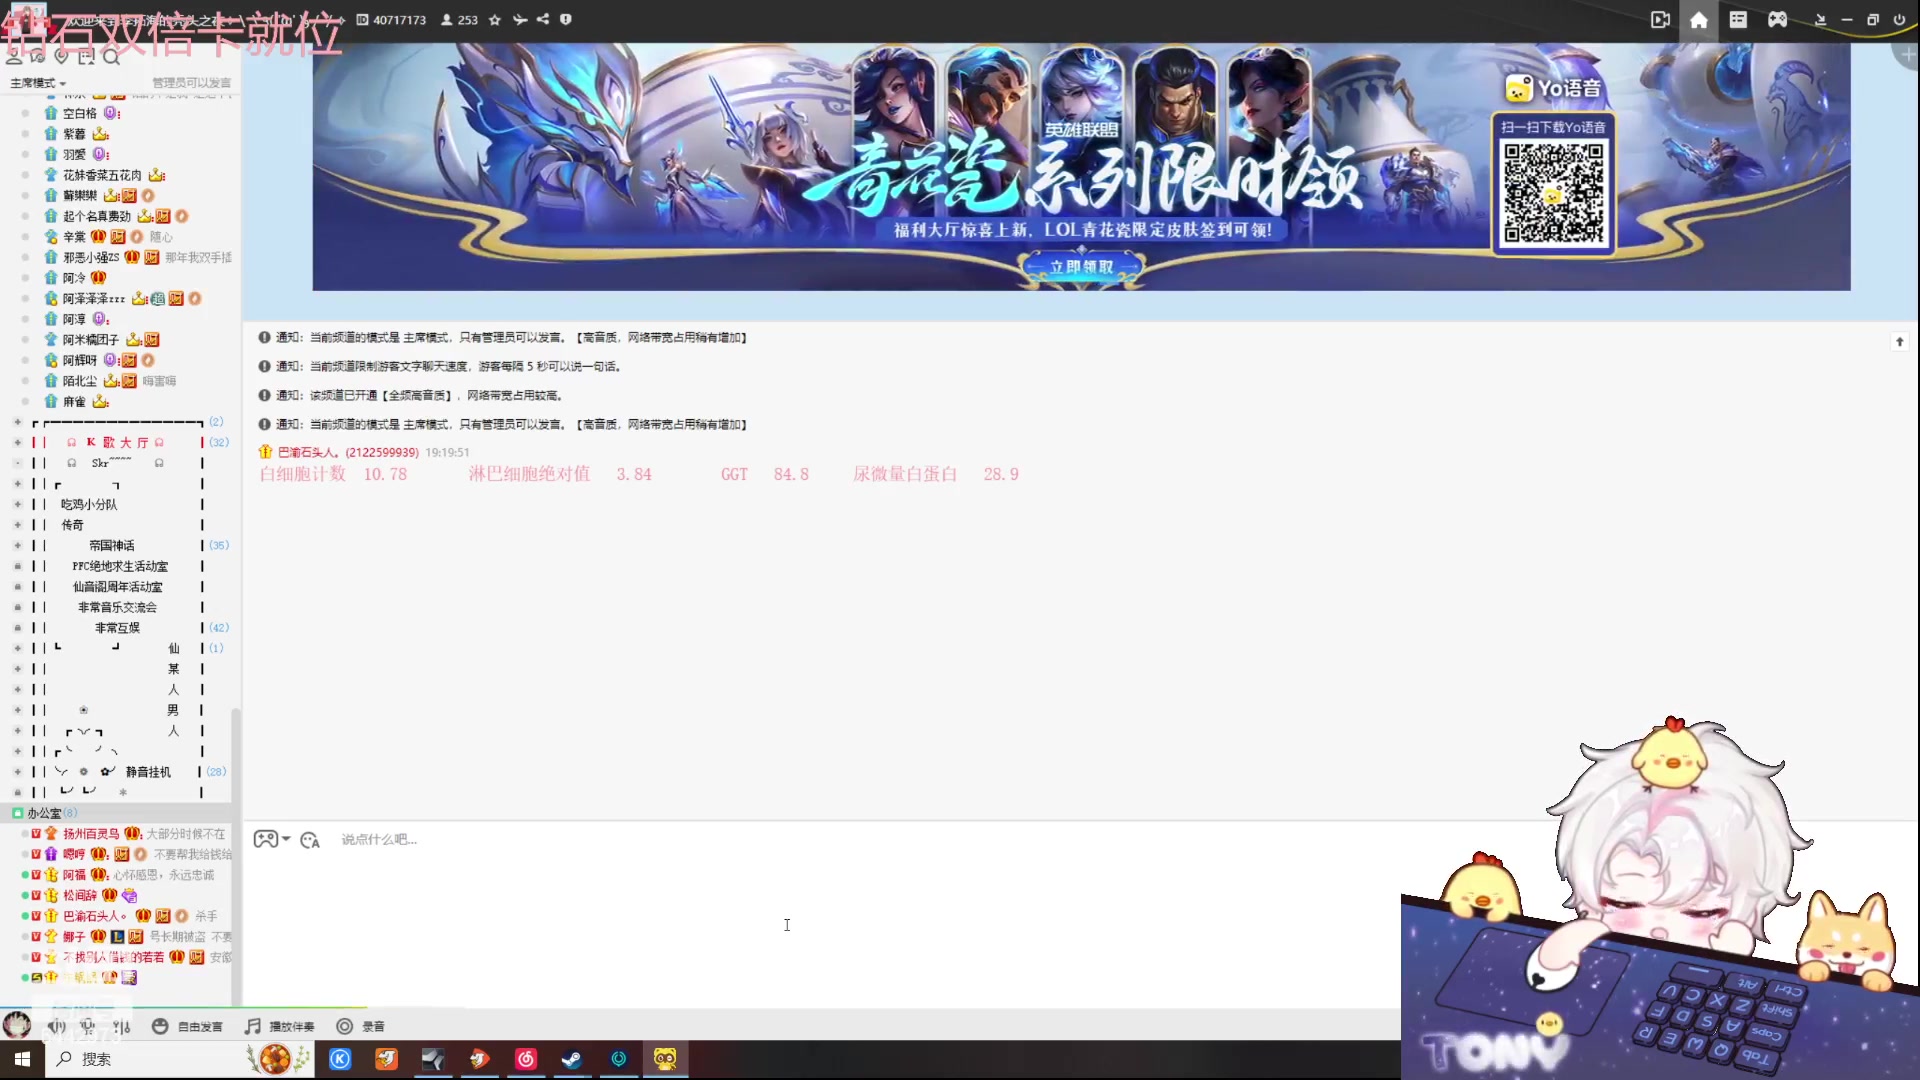Click the bulletin board icon above user list
This screenshot has width=1920, height=1080.
pyautogui.click(x=86, y=58)
